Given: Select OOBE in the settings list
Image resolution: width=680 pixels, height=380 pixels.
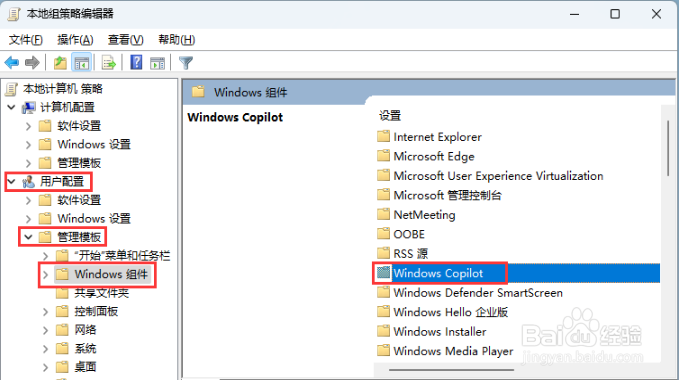Looking at the screenshot, I should pos(409,234).
